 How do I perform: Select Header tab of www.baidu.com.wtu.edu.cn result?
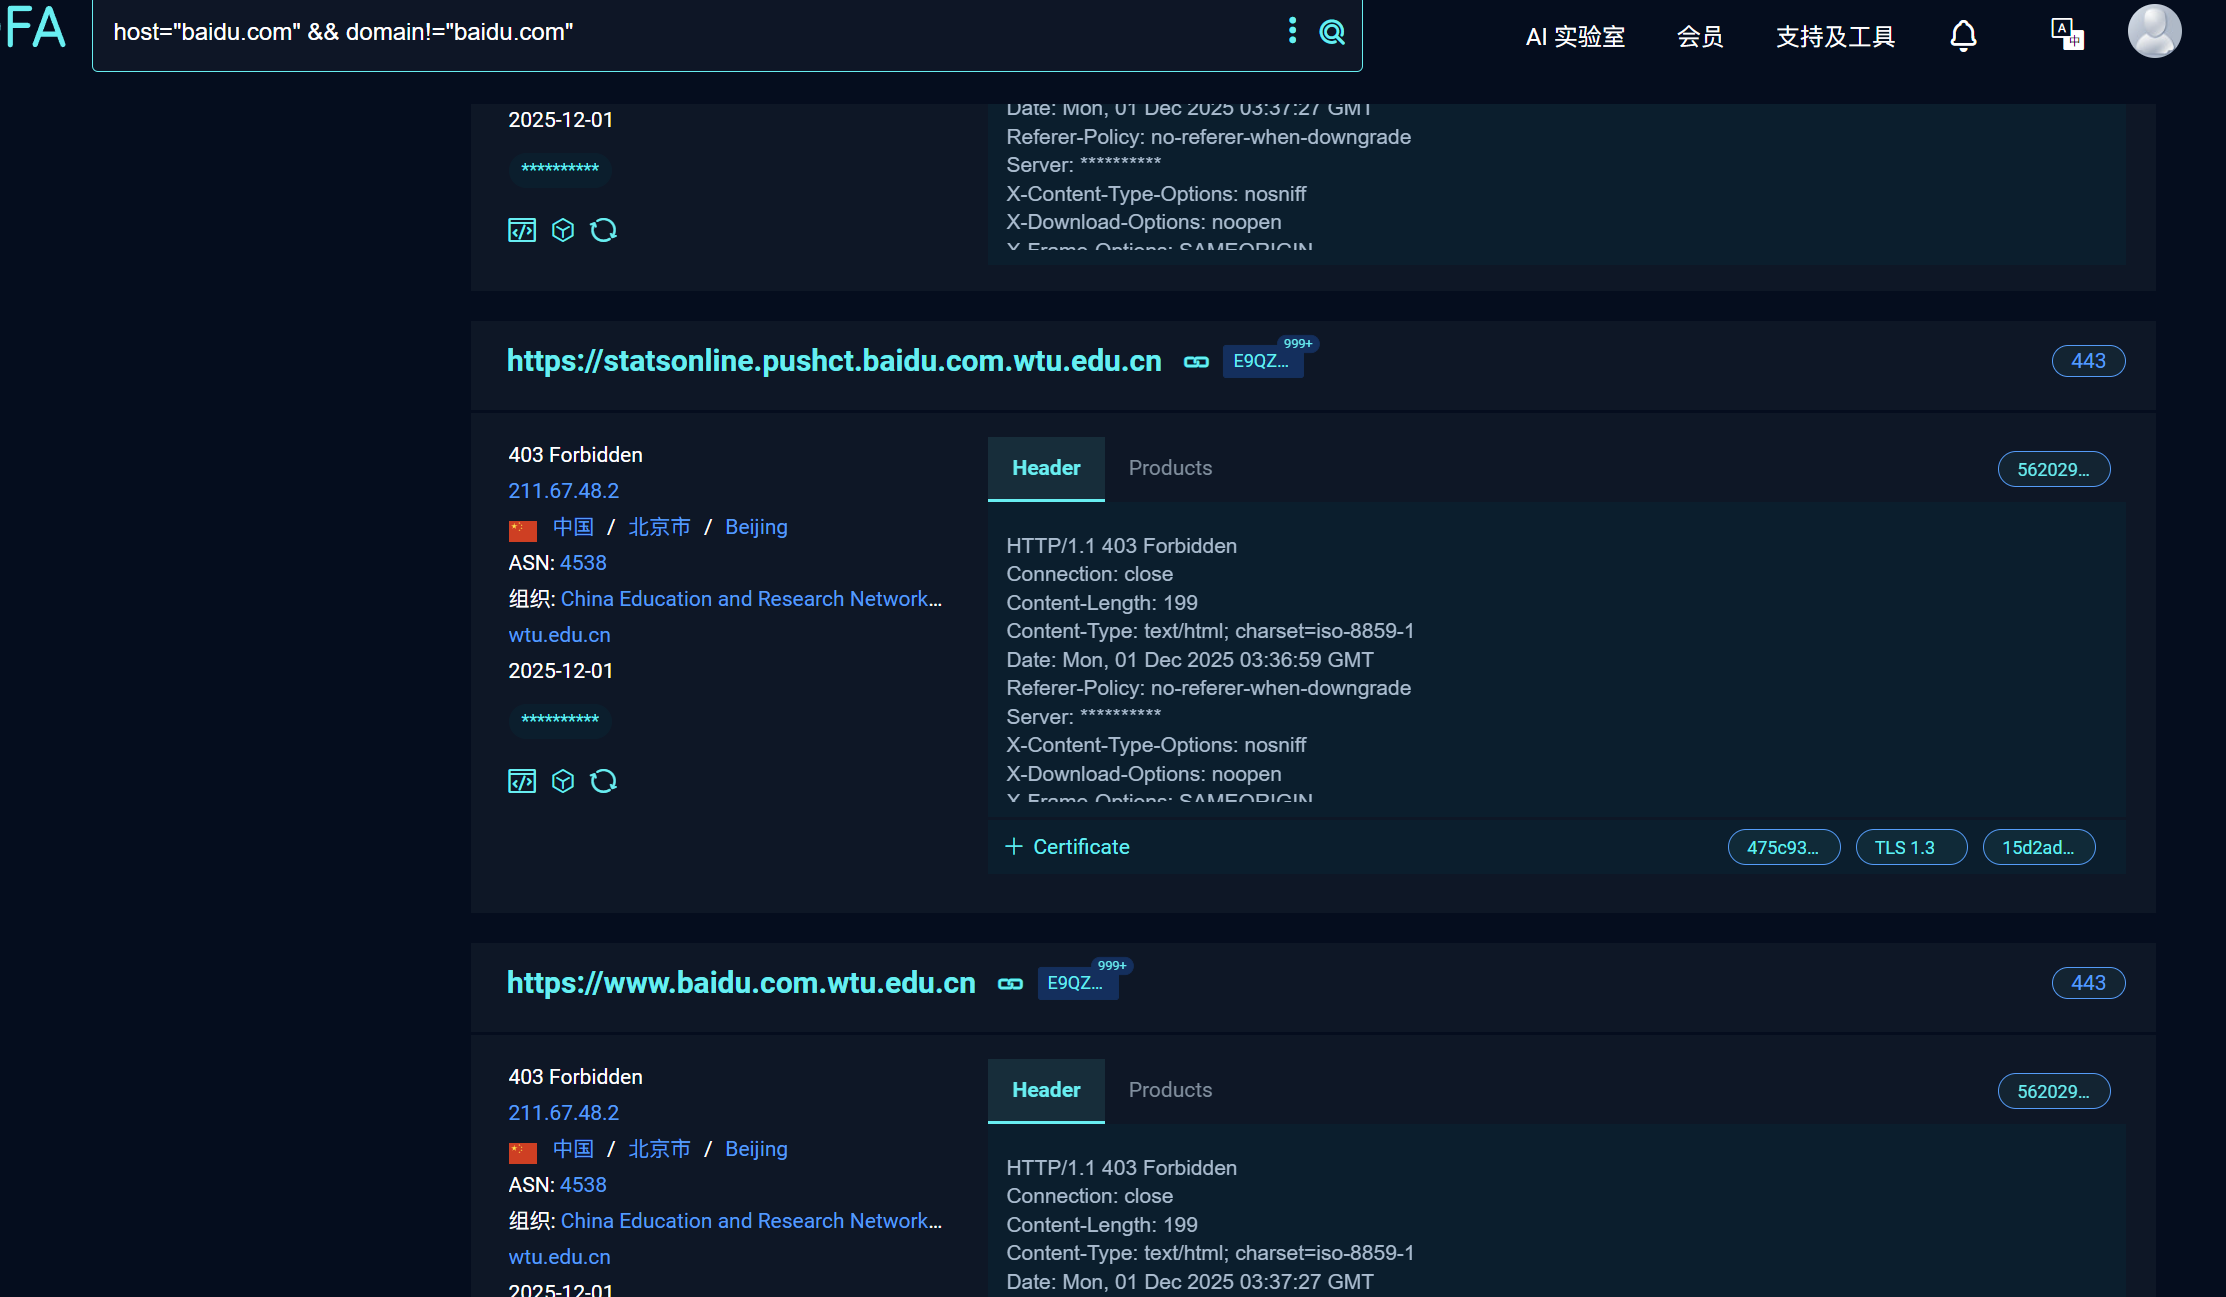[x=1046, y=1090]
